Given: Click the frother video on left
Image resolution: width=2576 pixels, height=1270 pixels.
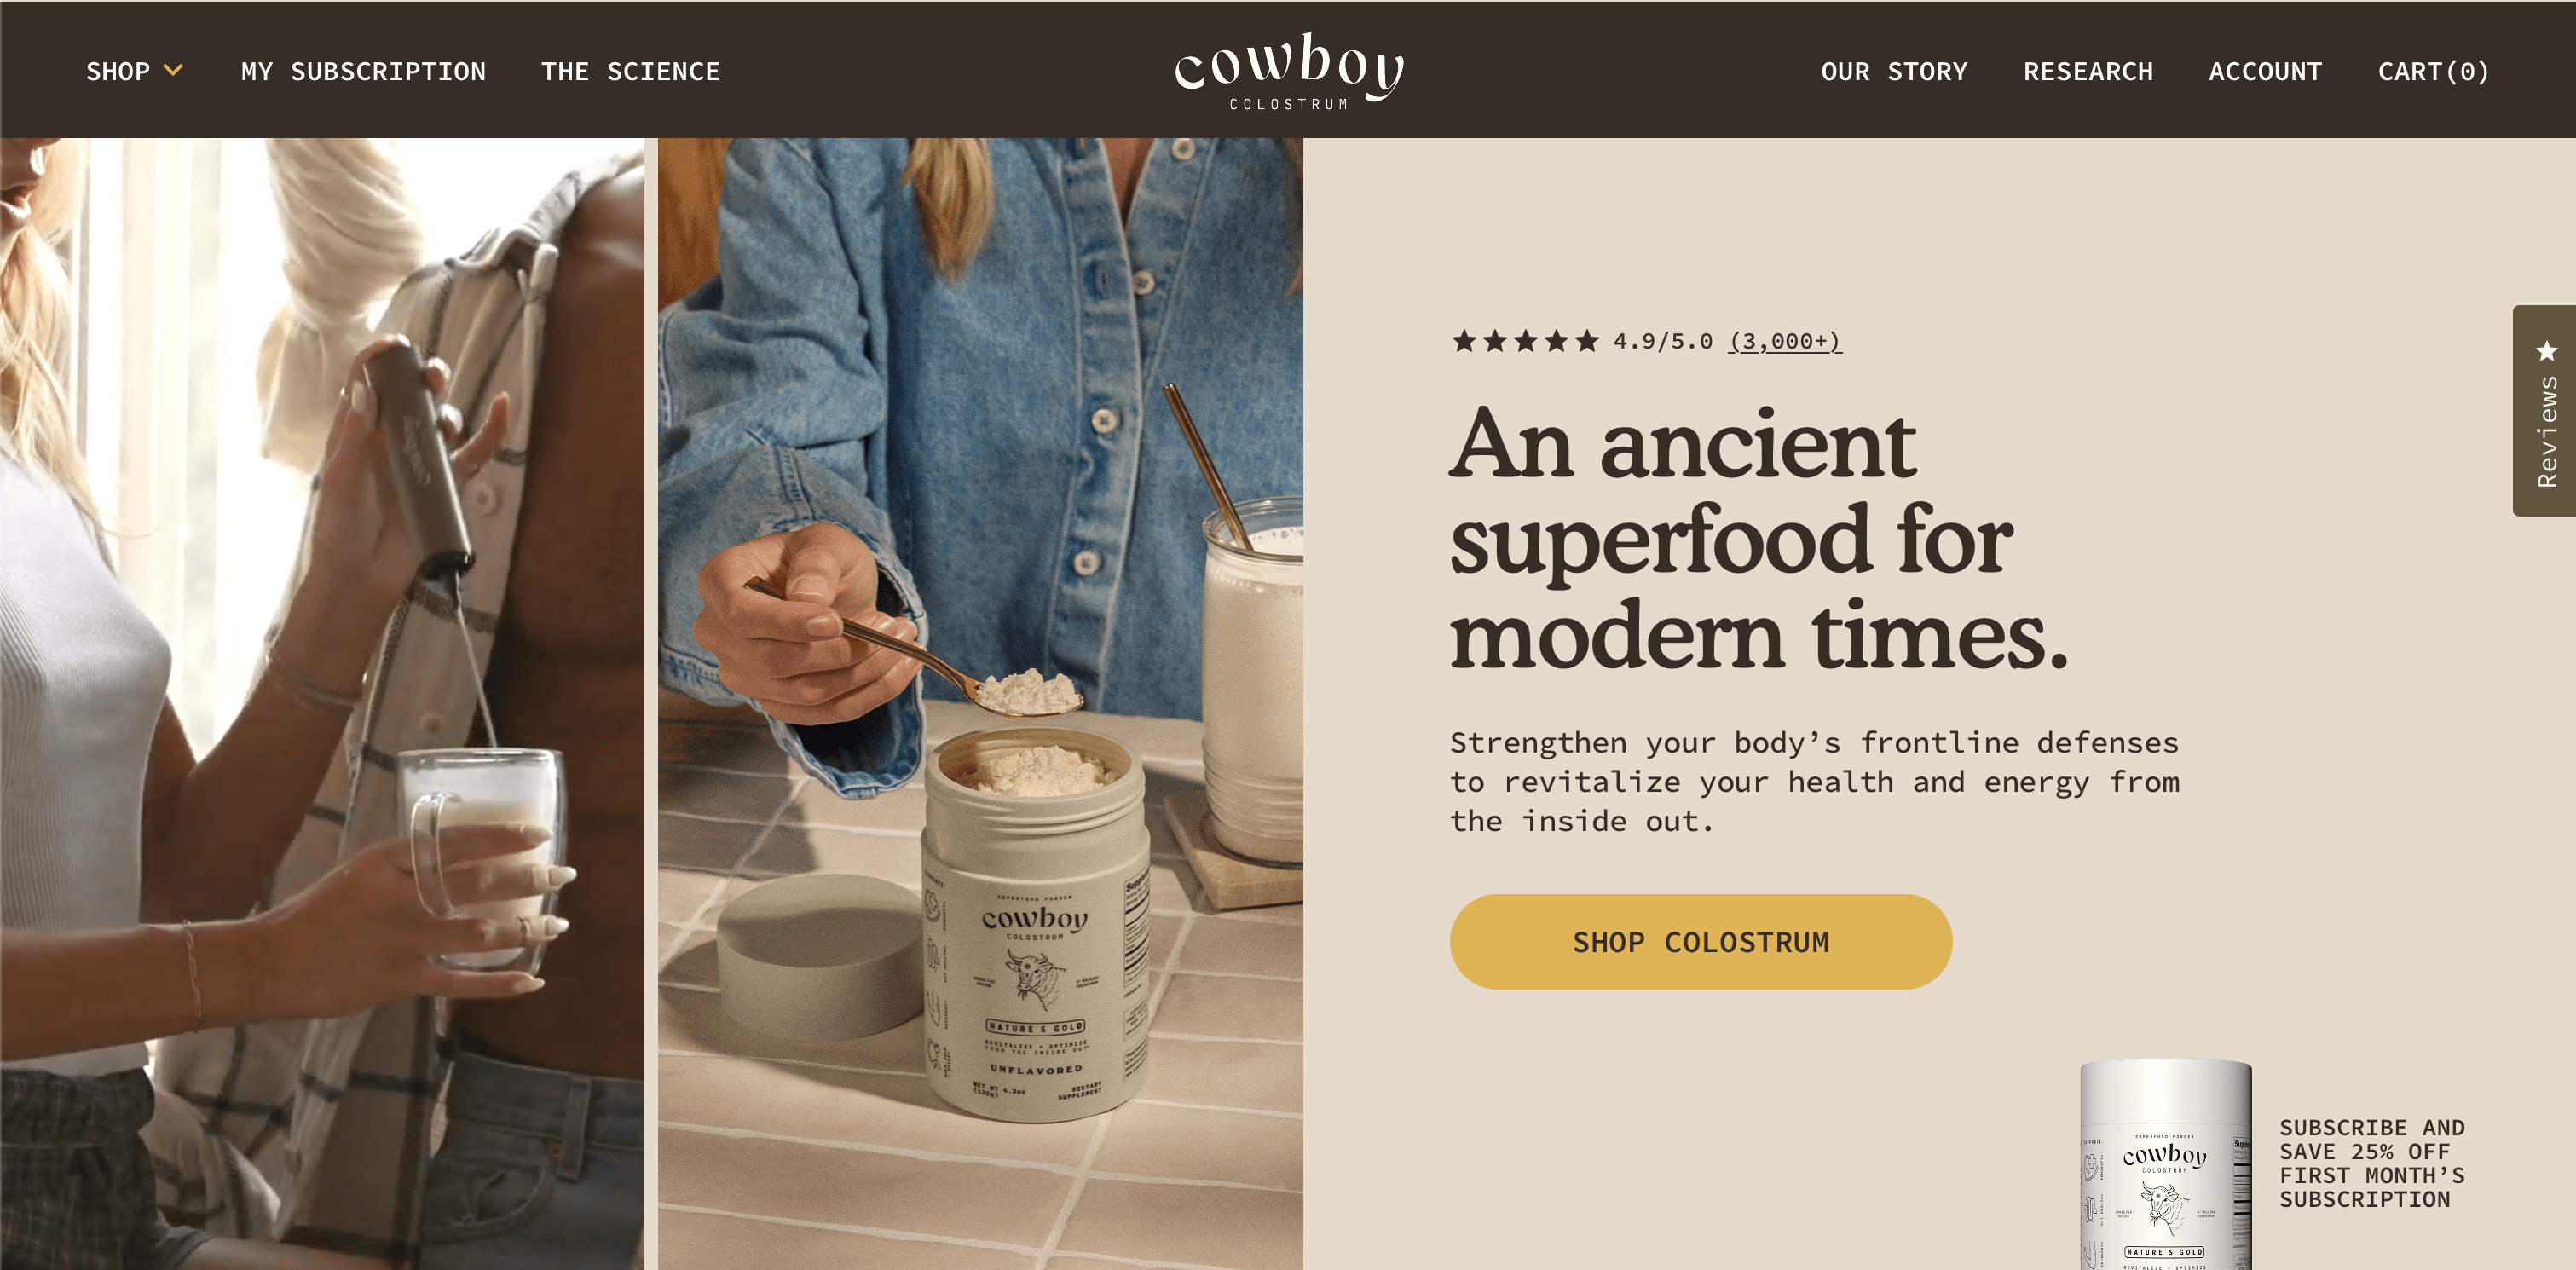Looking at the screenshot, I should click(x=322, y=704).
